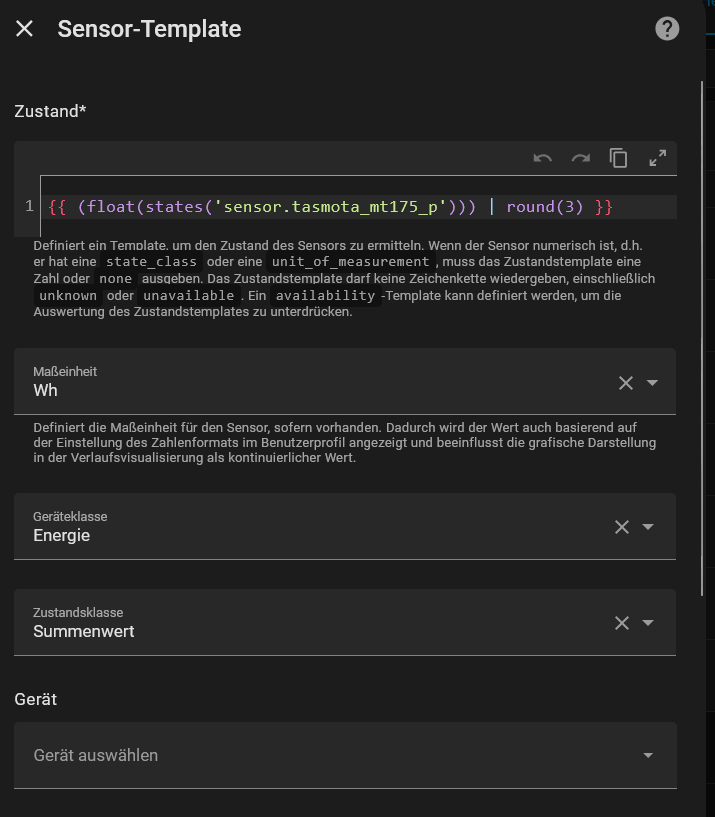The image size is (715, 817).
Task: Open the Zustandsklasse dropdown arrow
Action: point(648,623)
